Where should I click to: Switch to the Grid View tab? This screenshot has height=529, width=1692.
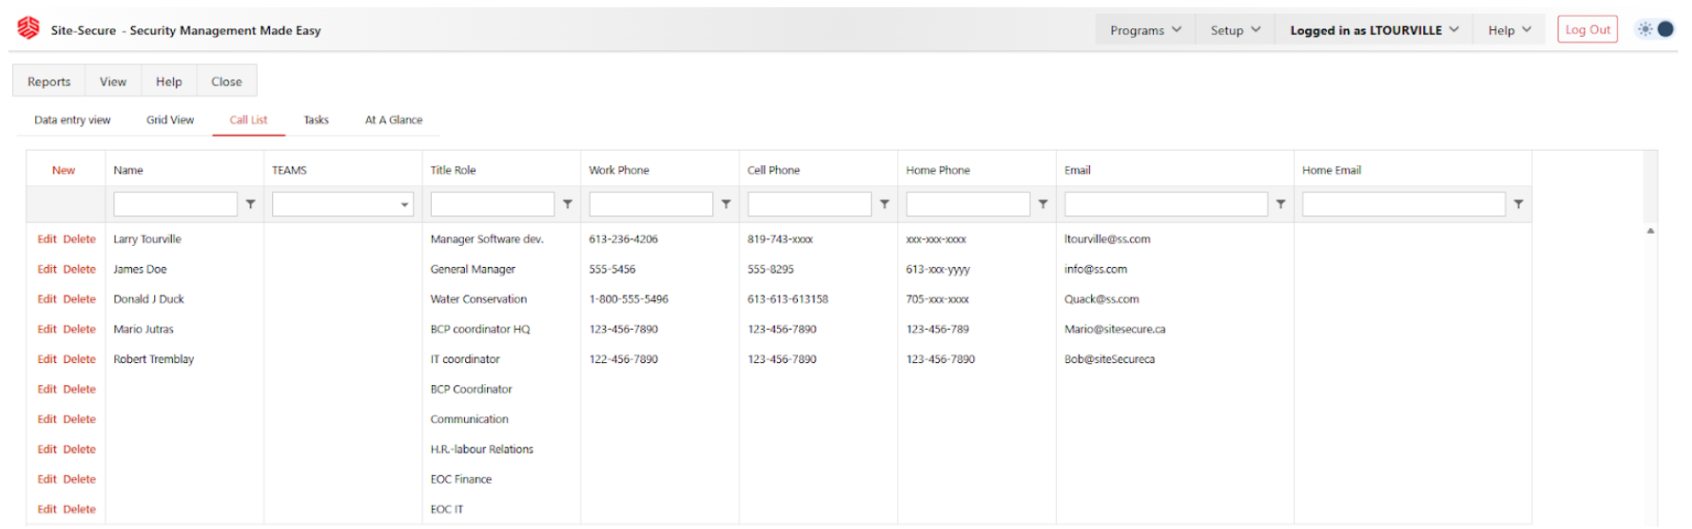[170, 120]
